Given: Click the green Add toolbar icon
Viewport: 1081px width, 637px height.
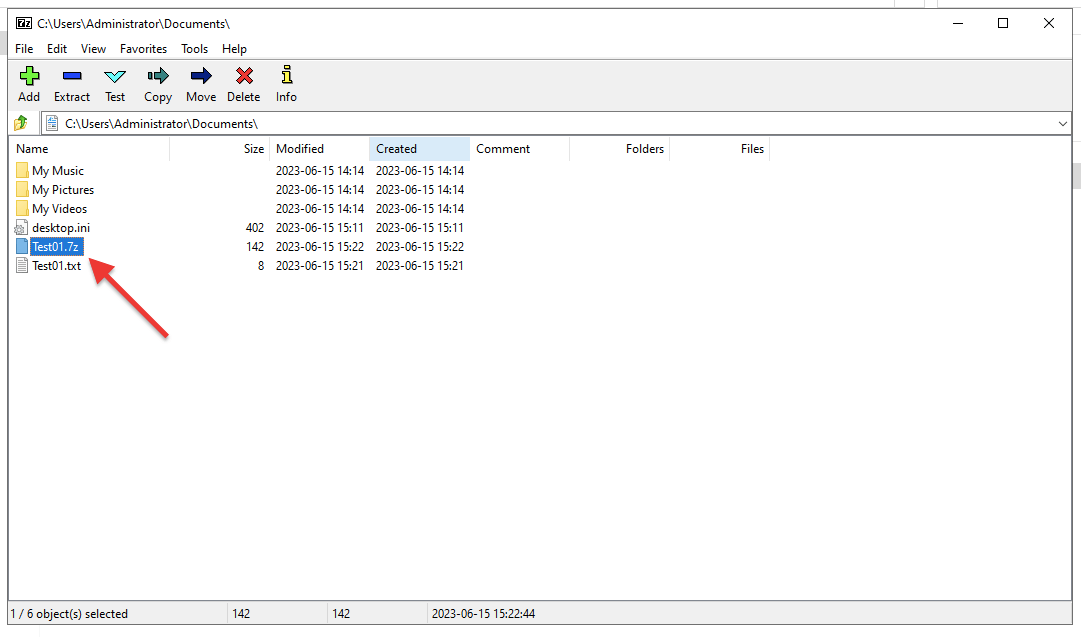Looking at the screenshot, I should pyautogui.click(x=29, y=76).
